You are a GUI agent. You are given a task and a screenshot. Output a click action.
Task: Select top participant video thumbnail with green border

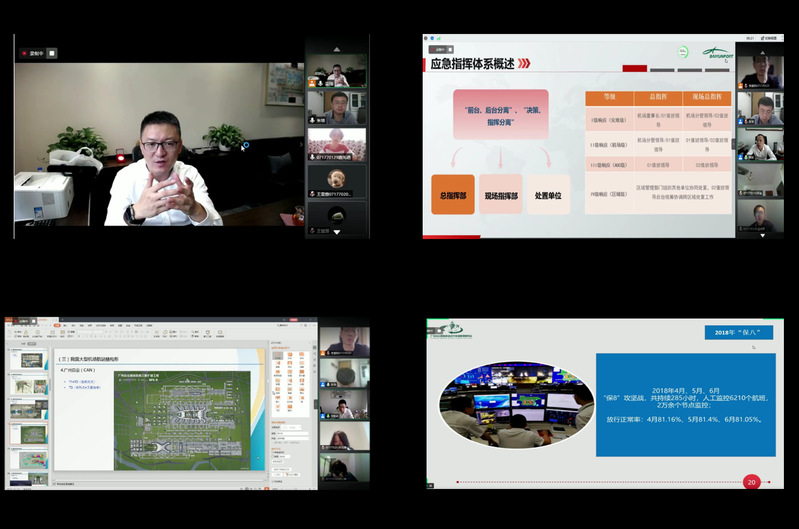336,70
